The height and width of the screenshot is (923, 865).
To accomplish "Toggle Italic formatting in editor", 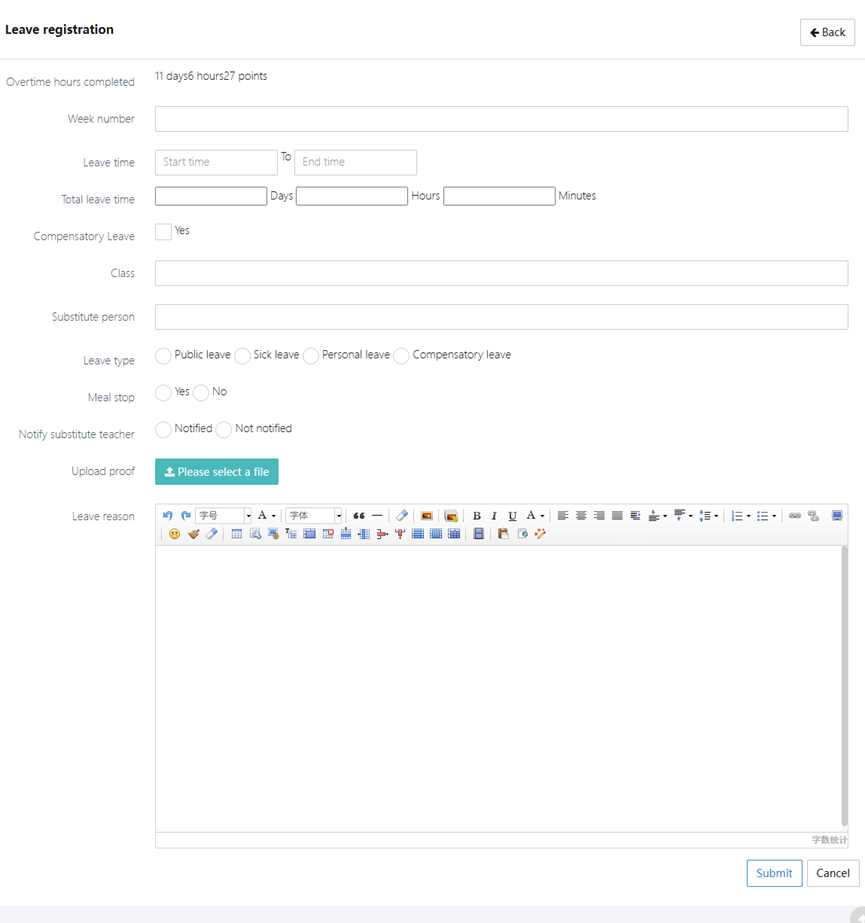I will pos(494,516).
